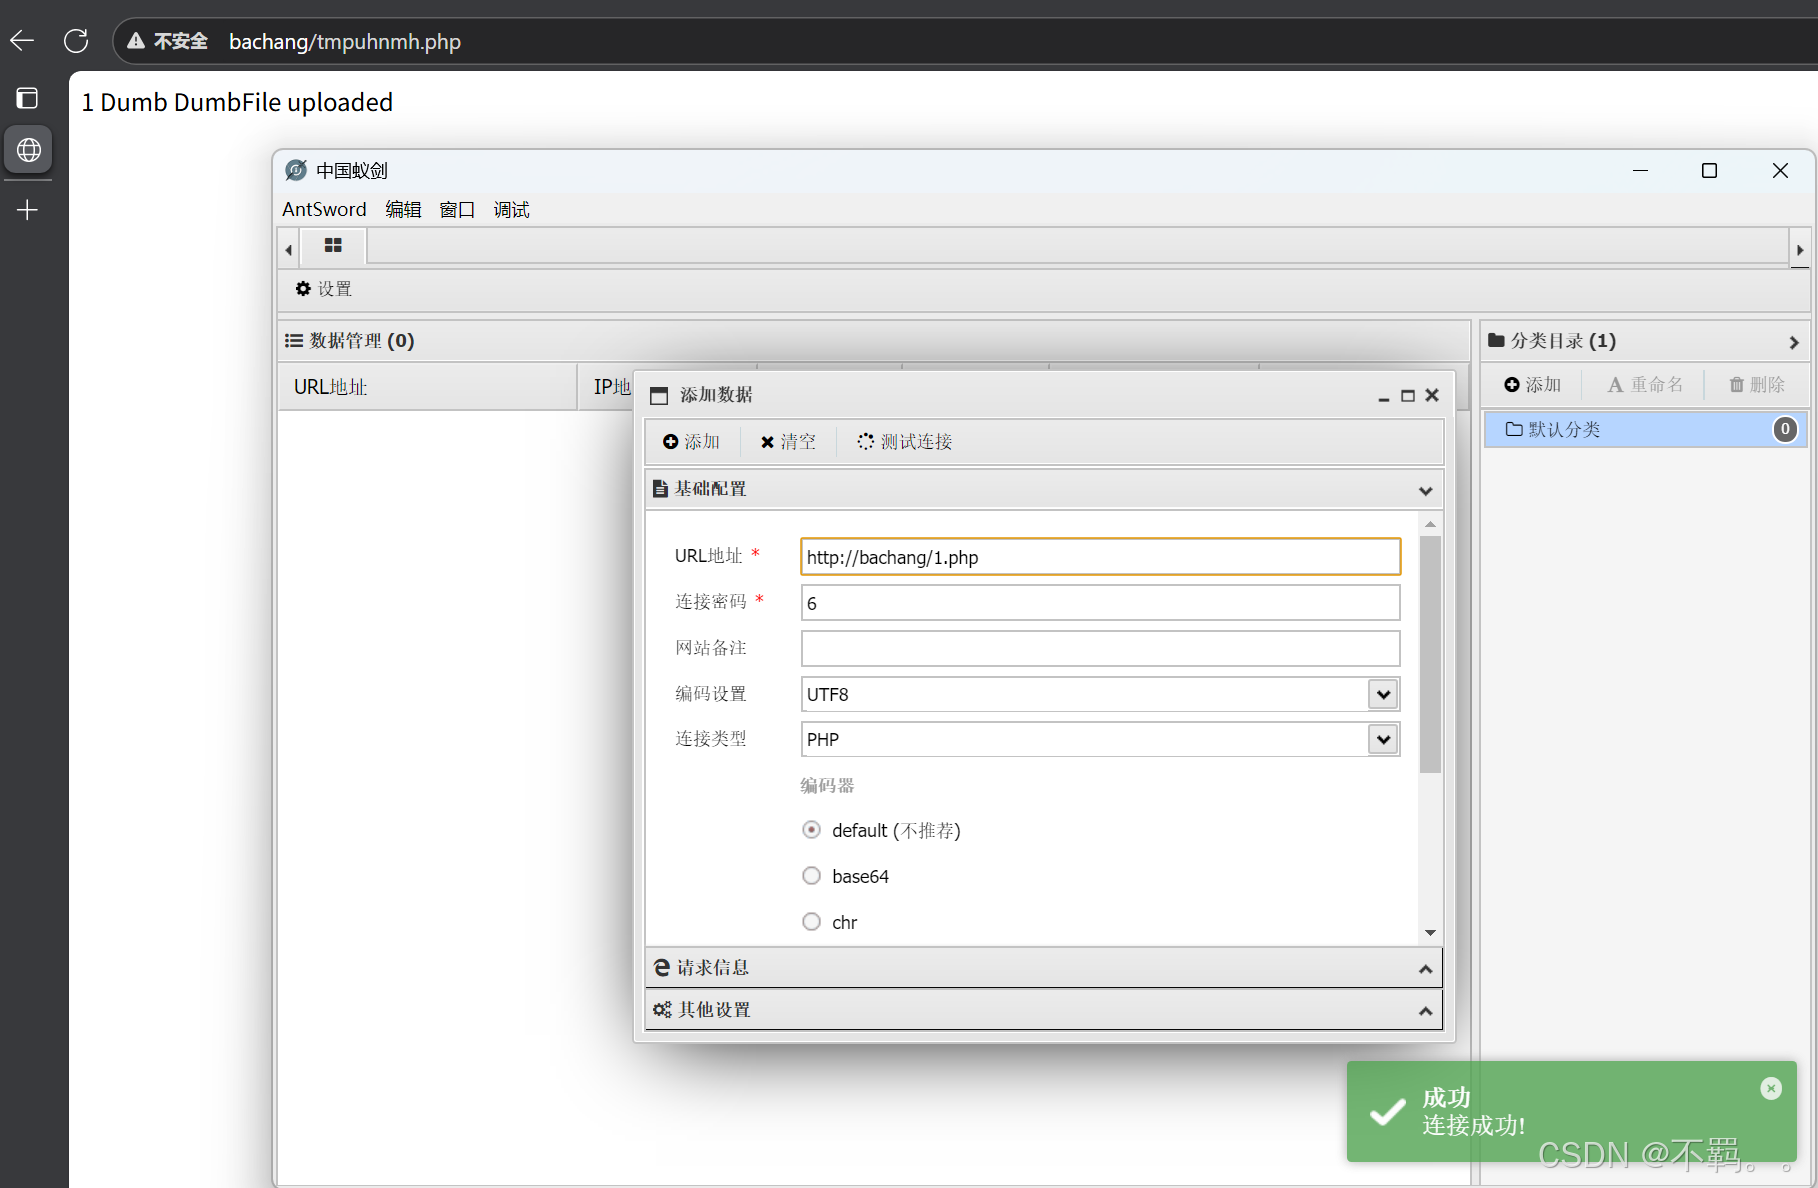This screenshot has width=1818, height=1188.
Task: Click the checkmark icon in success toast
Action: coord(1387,1112)
